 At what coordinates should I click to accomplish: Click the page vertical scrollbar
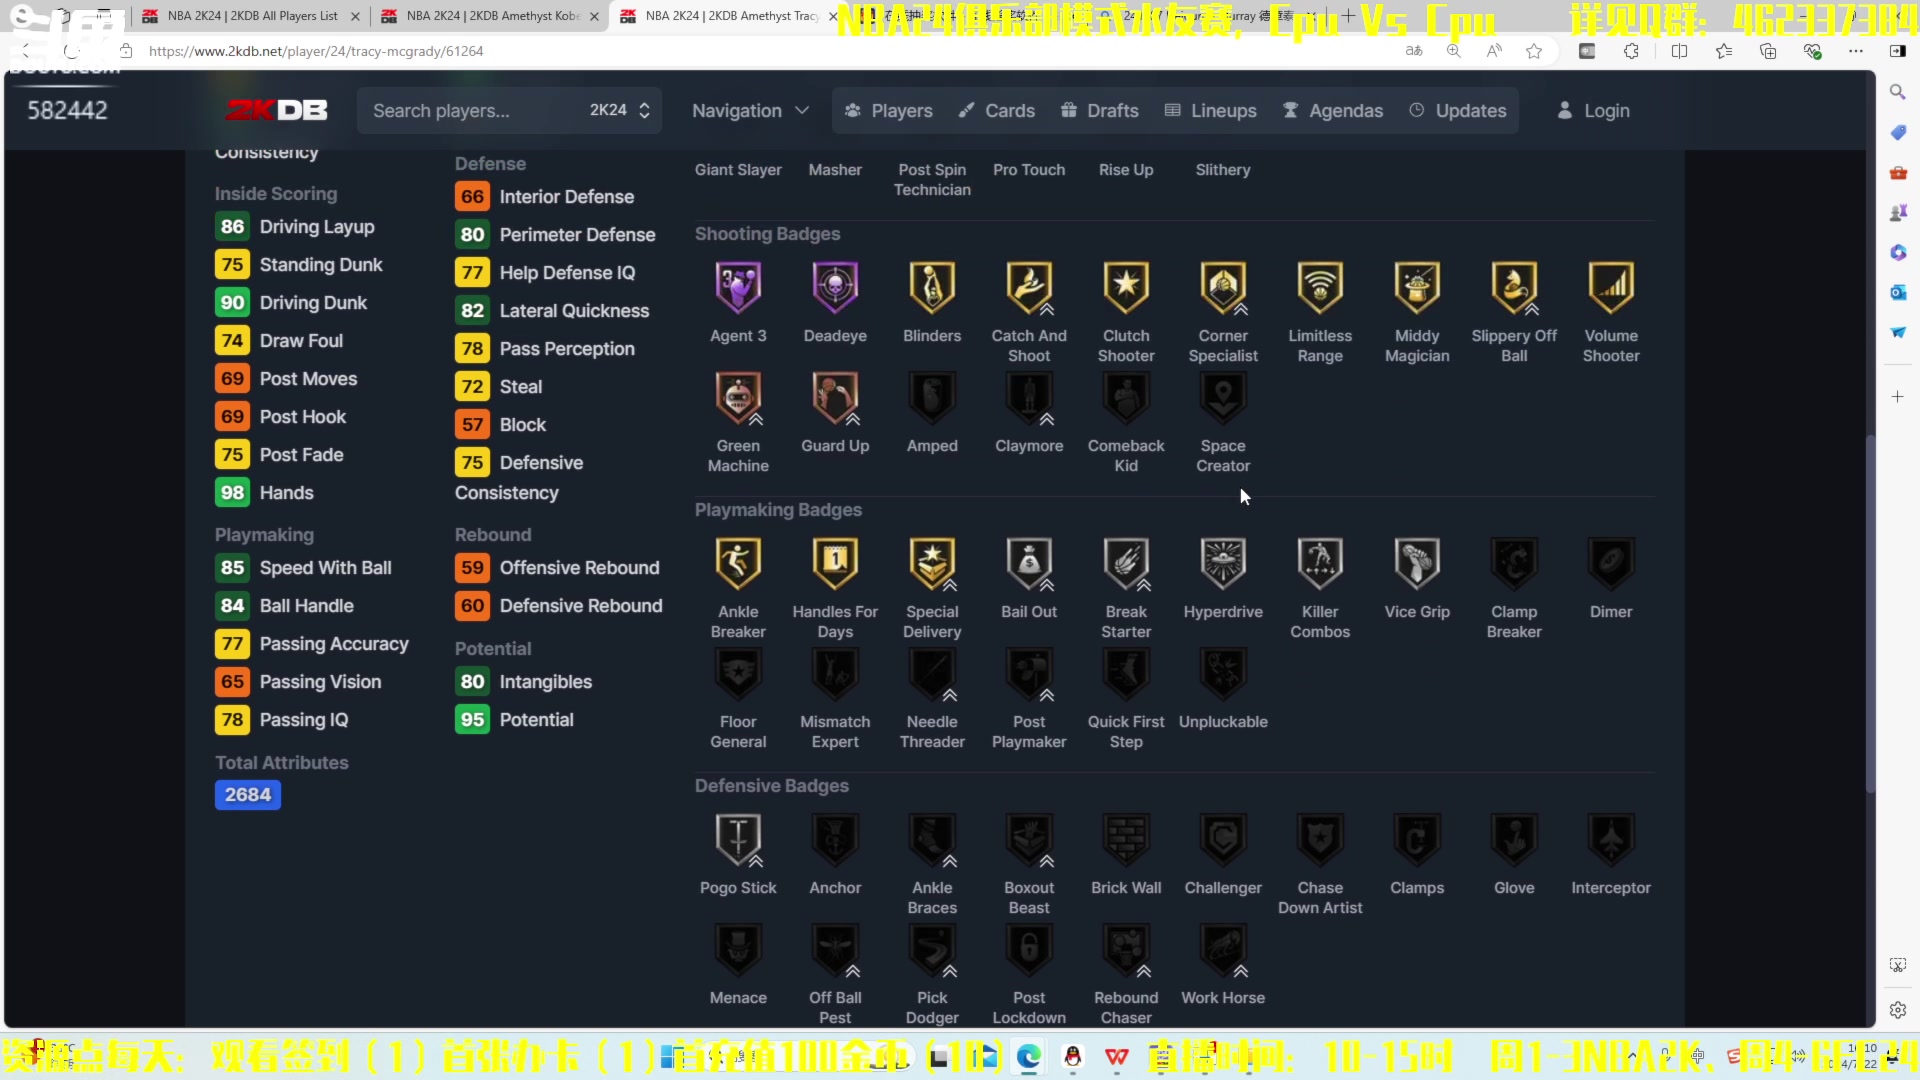(1869, 615)
